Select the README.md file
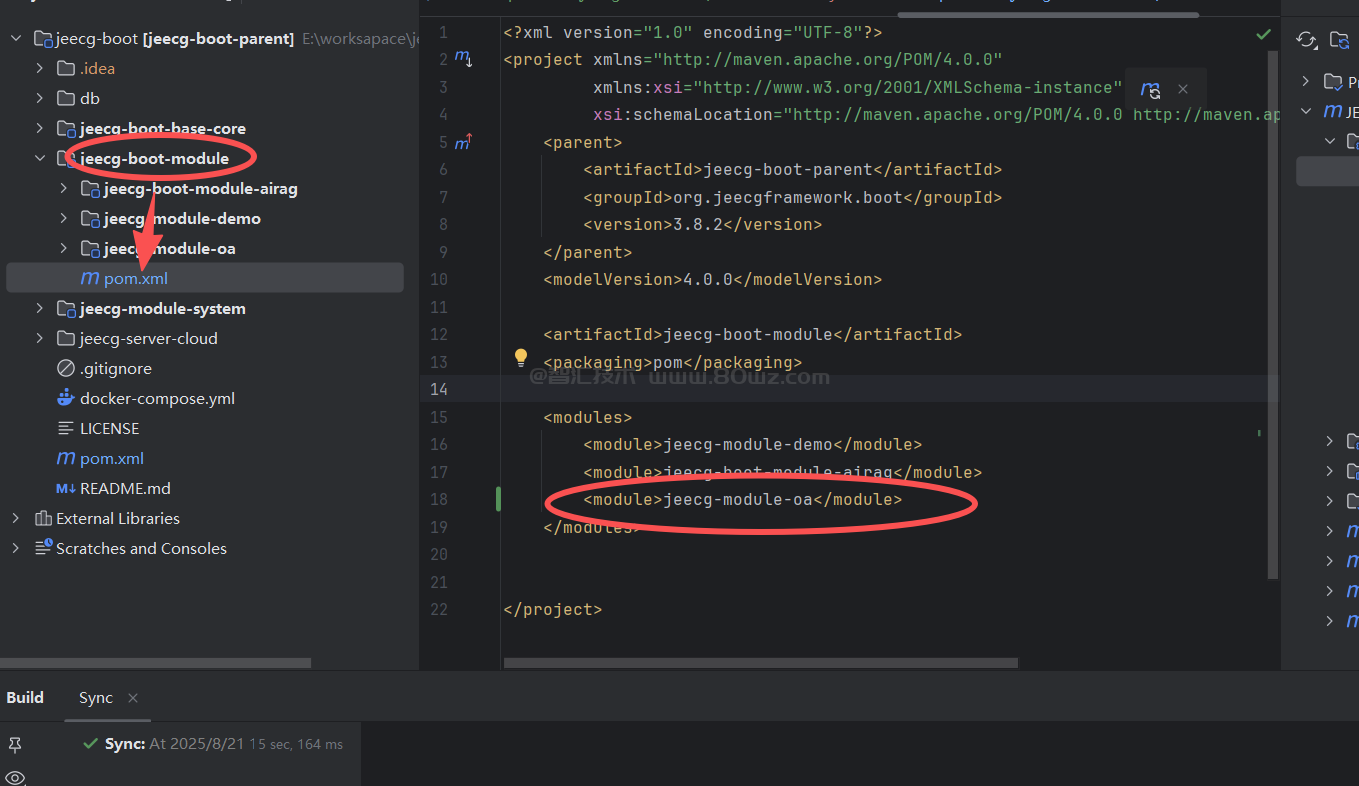This screenshot has width=1359, height=786. [x=125, y=488]
